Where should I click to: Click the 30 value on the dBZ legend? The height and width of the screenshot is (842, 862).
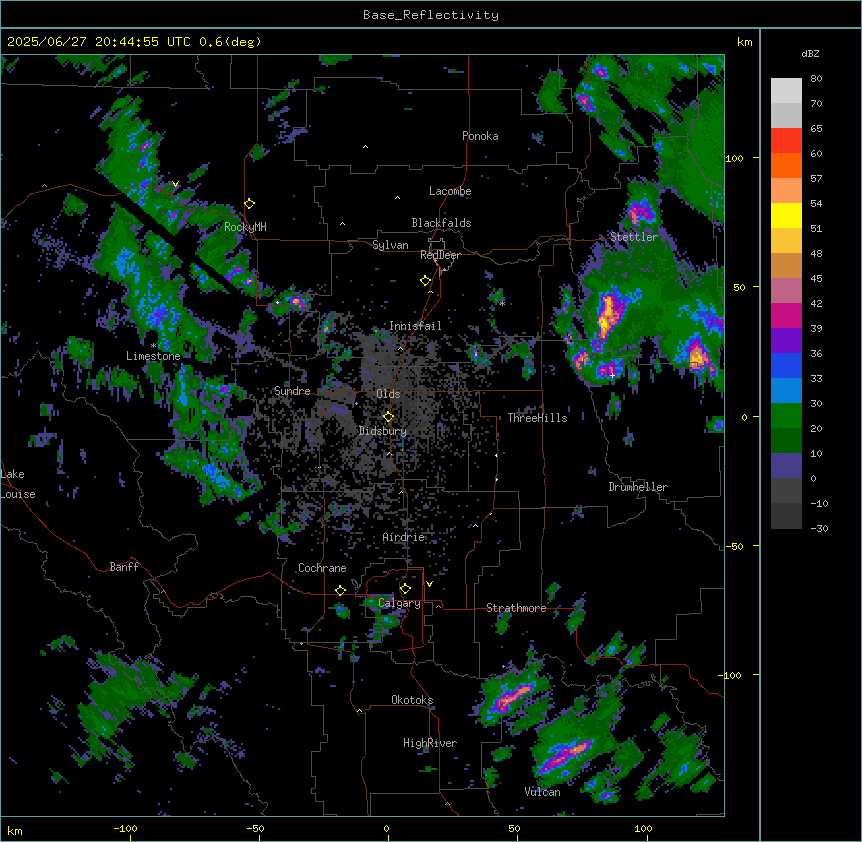pos(816,403)
